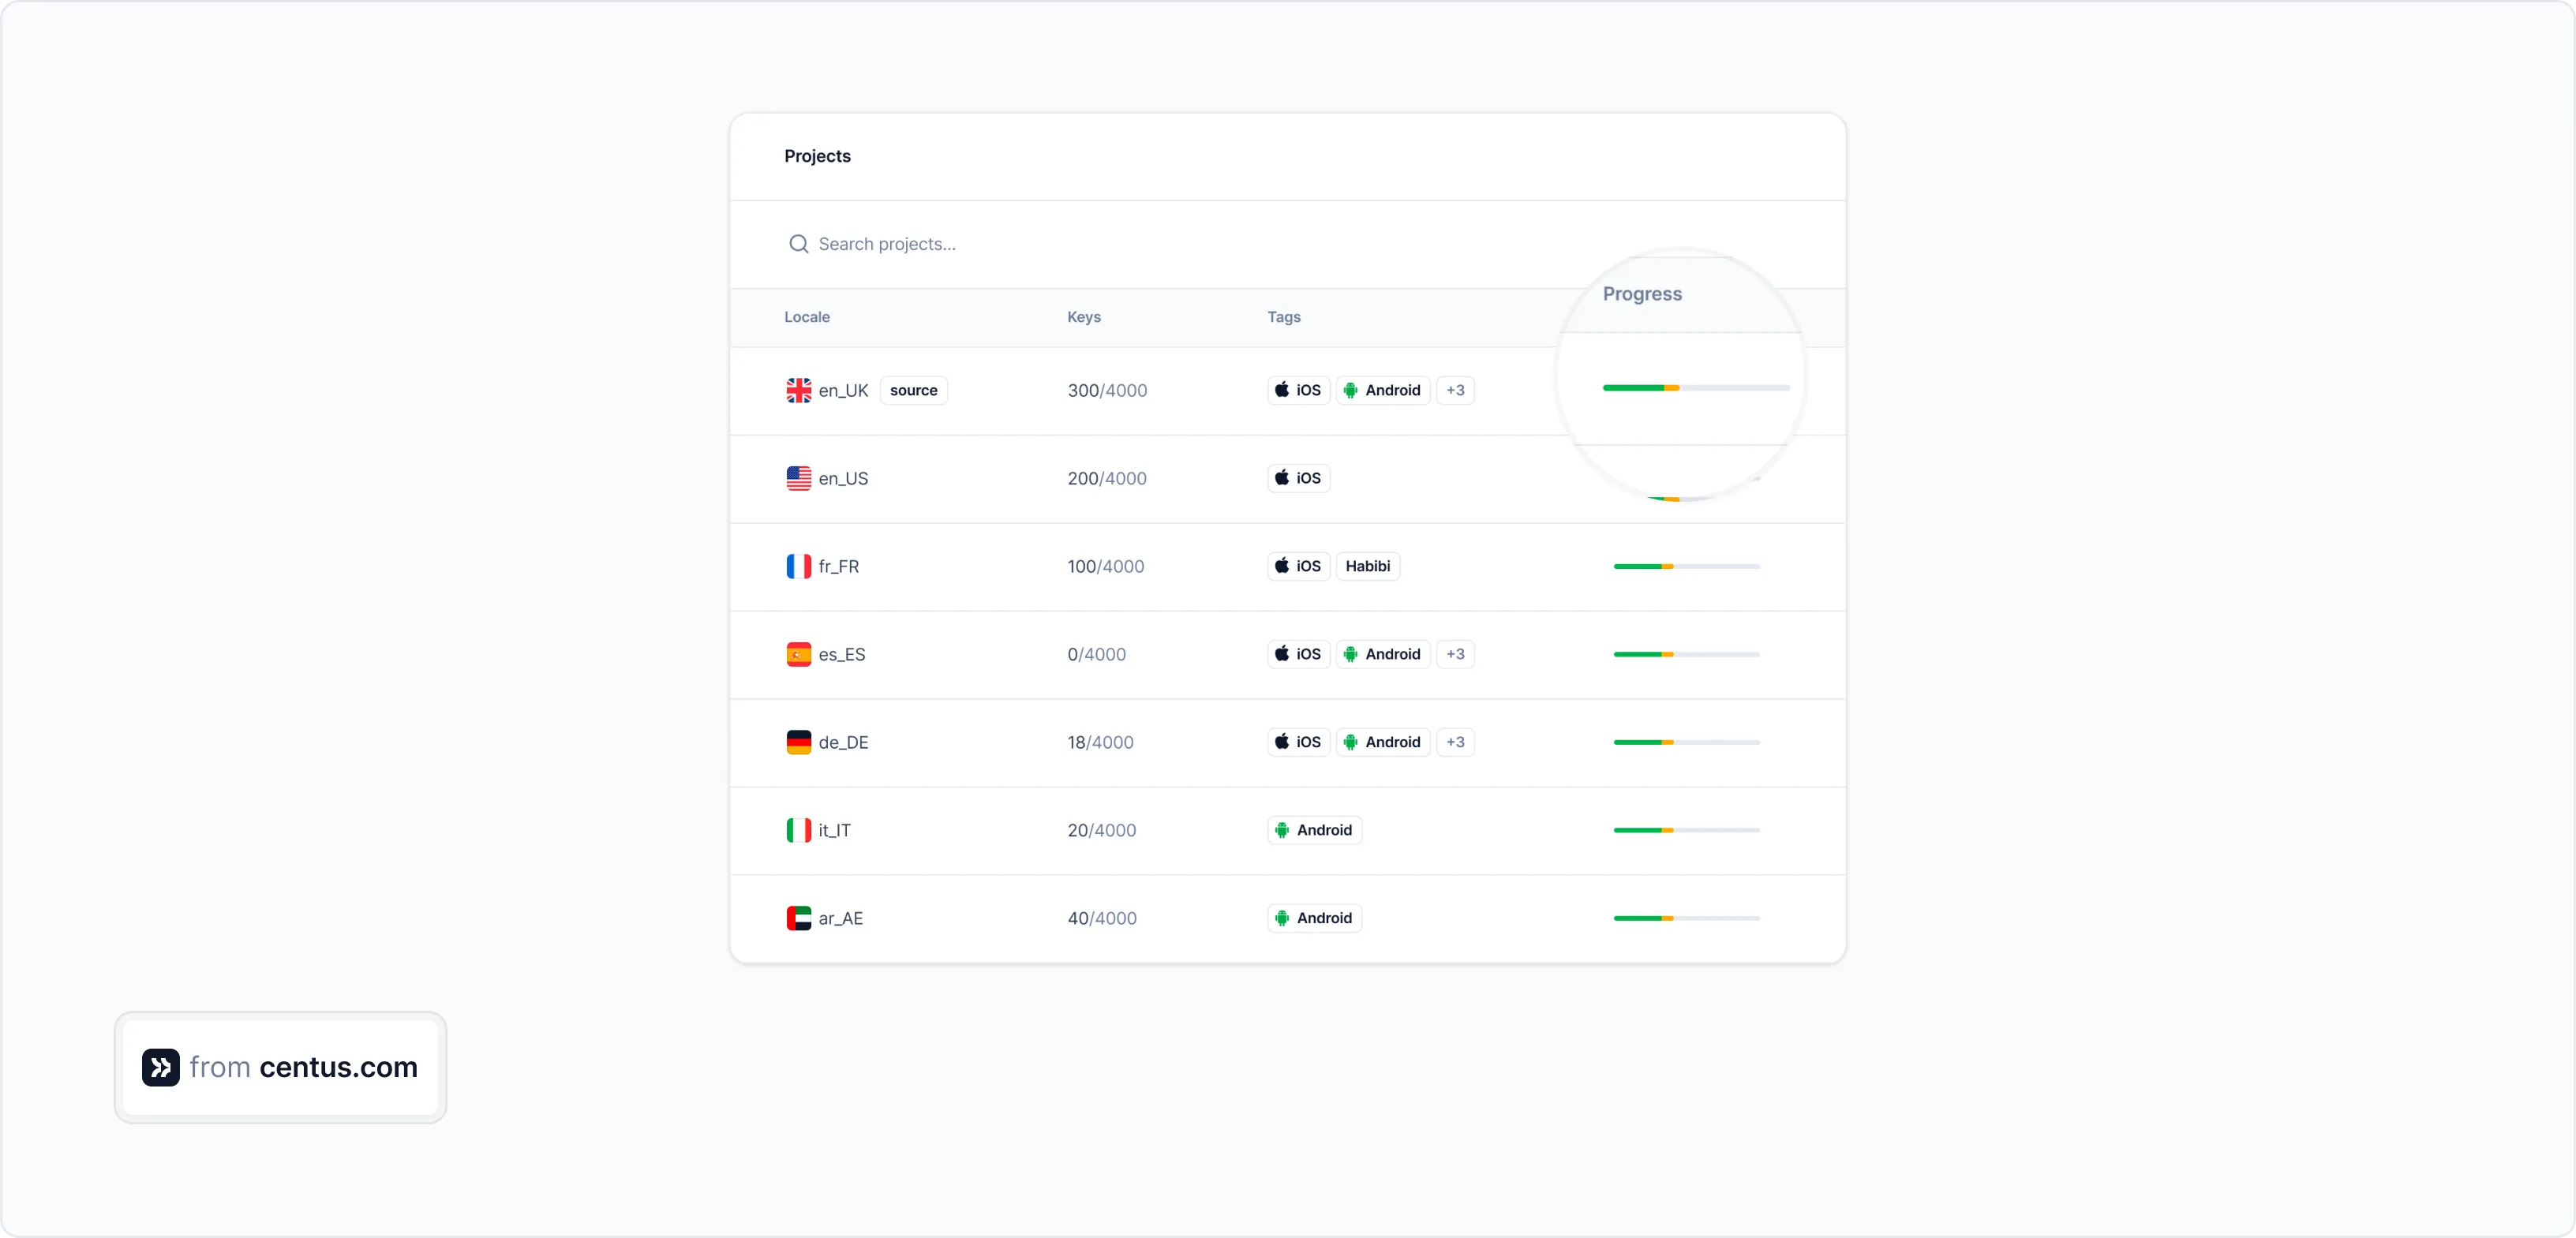Click the US flag on the en_US row
This screenshot has height=1238, width=2576.
point(799,478)
